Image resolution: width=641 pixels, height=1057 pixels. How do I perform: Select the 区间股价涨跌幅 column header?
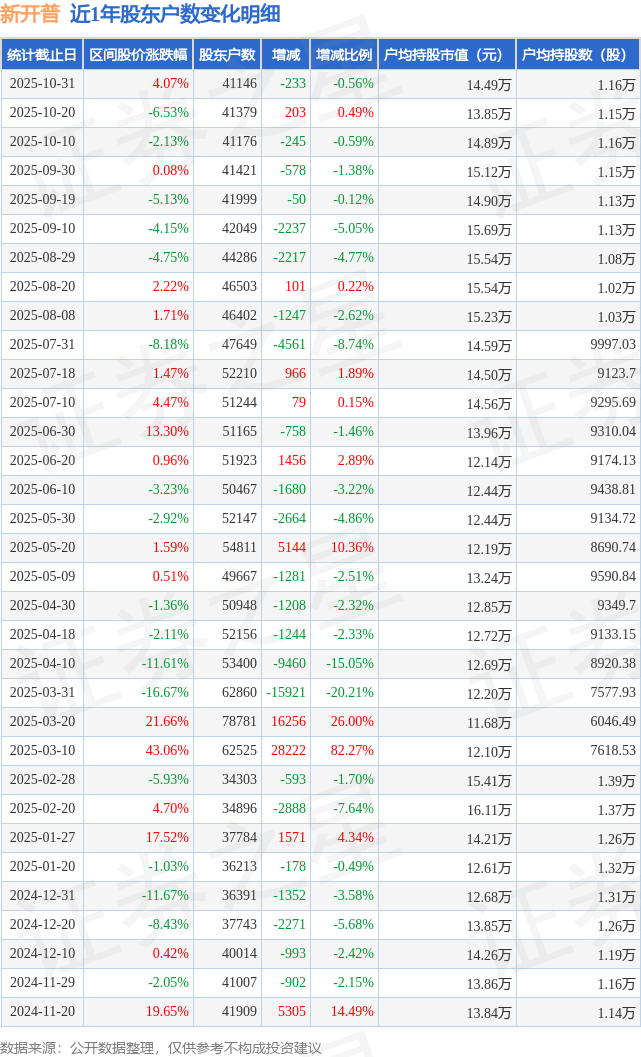tap(137, 55)
